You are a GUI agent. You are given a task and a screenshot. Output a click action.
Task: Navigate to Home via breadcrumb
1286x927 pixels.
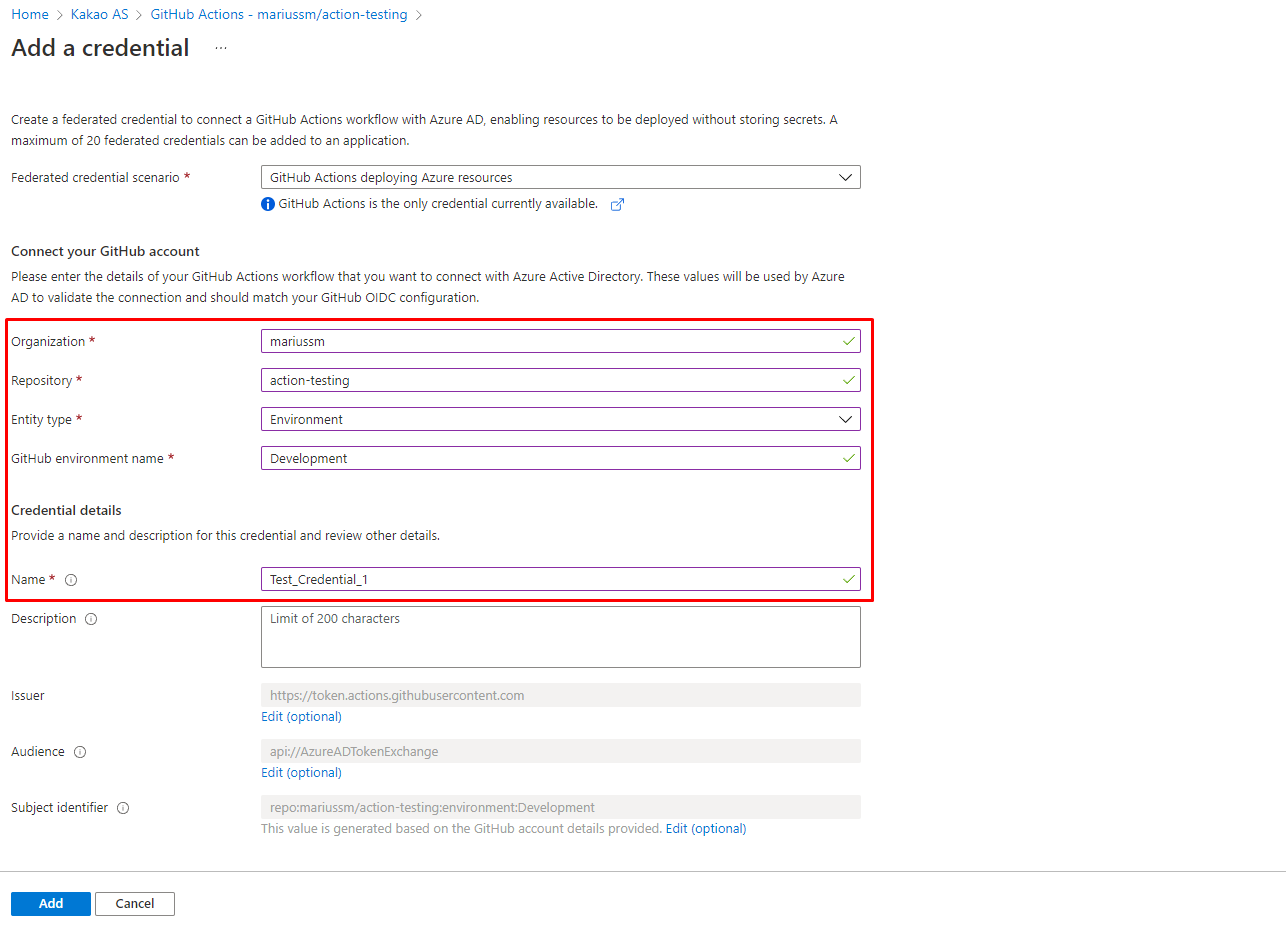(29, 14)
